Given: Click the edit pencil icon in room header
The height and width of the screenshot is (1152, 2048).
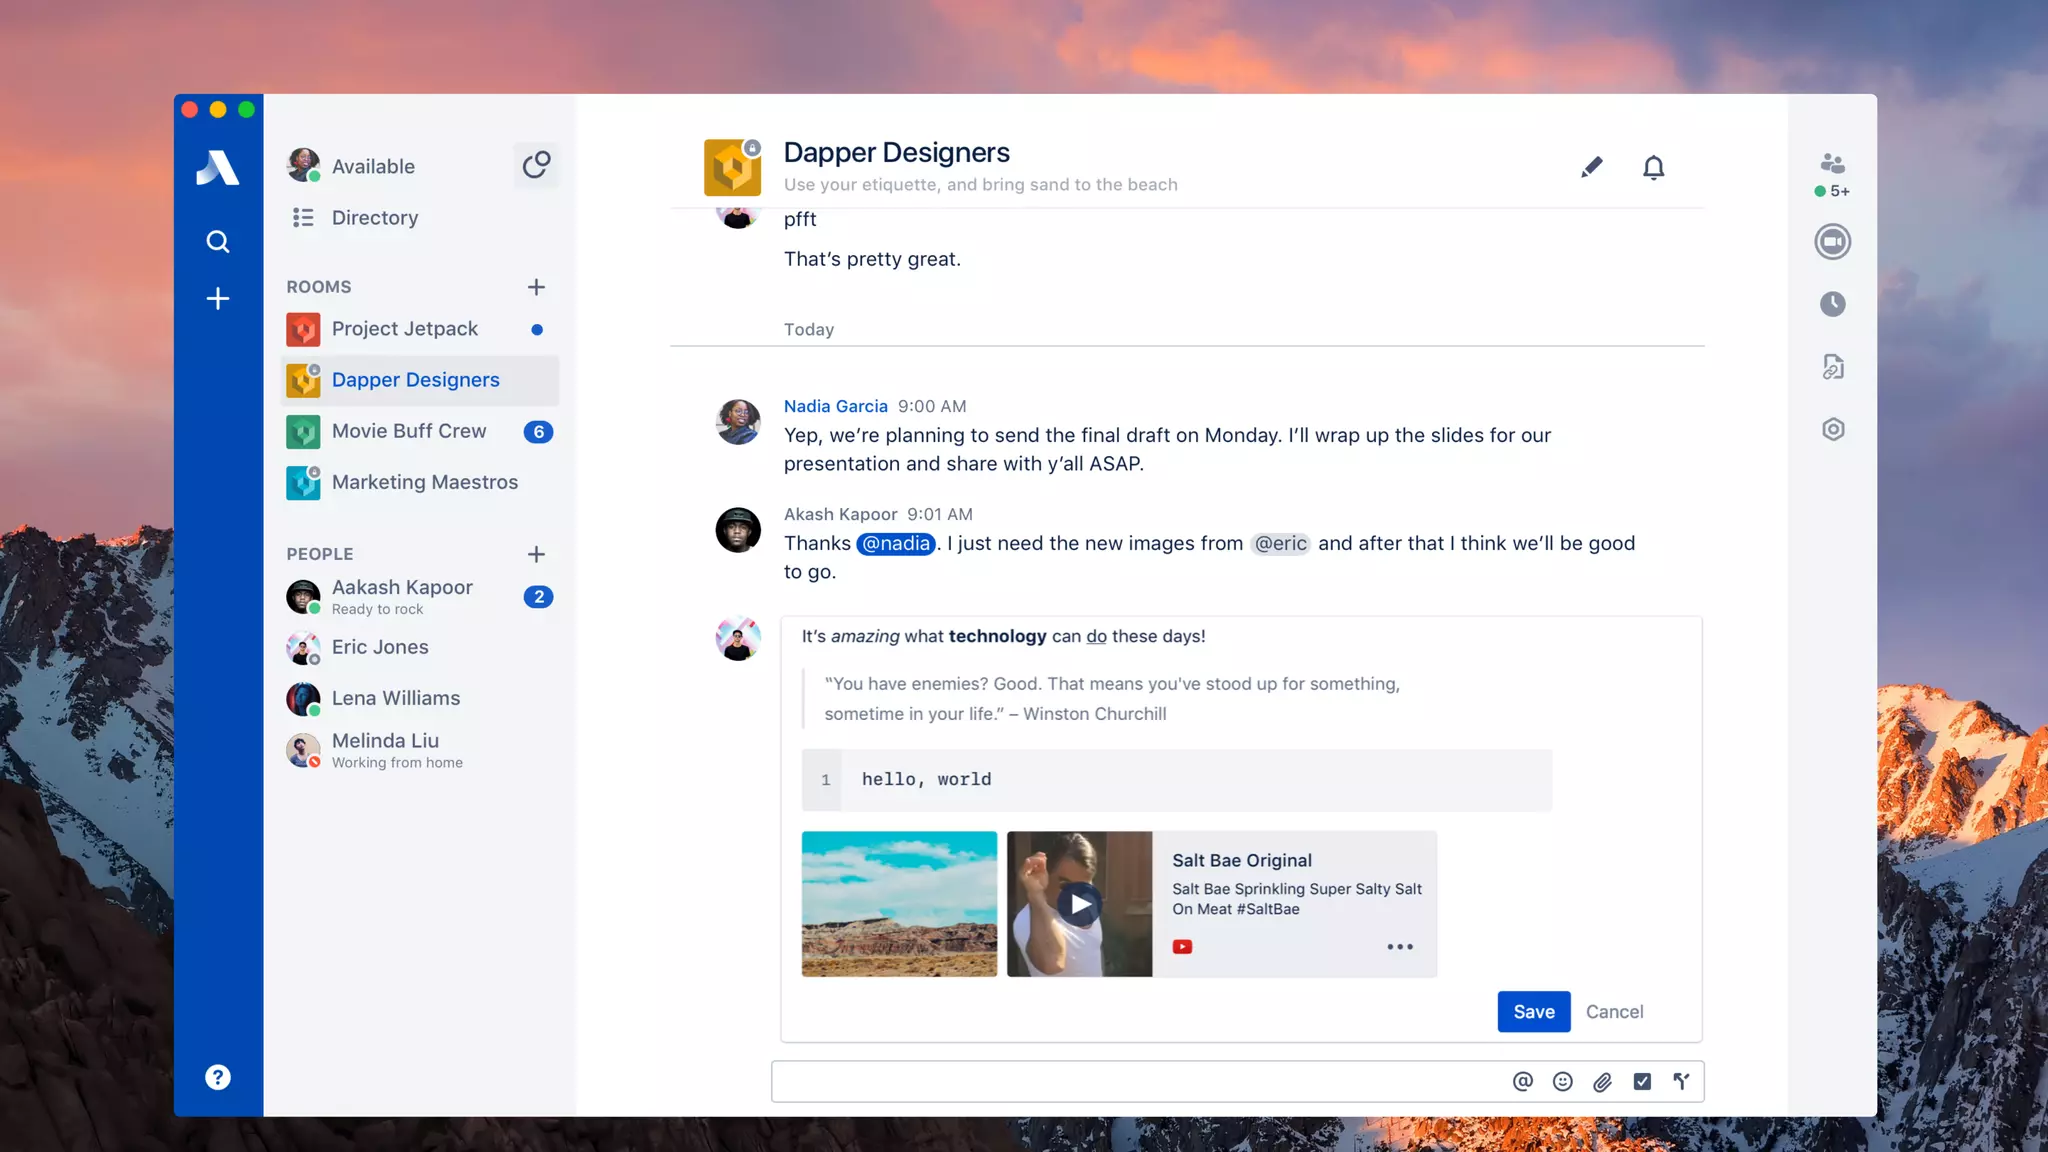Looking at the screenshot, I should click(1591, 167).
